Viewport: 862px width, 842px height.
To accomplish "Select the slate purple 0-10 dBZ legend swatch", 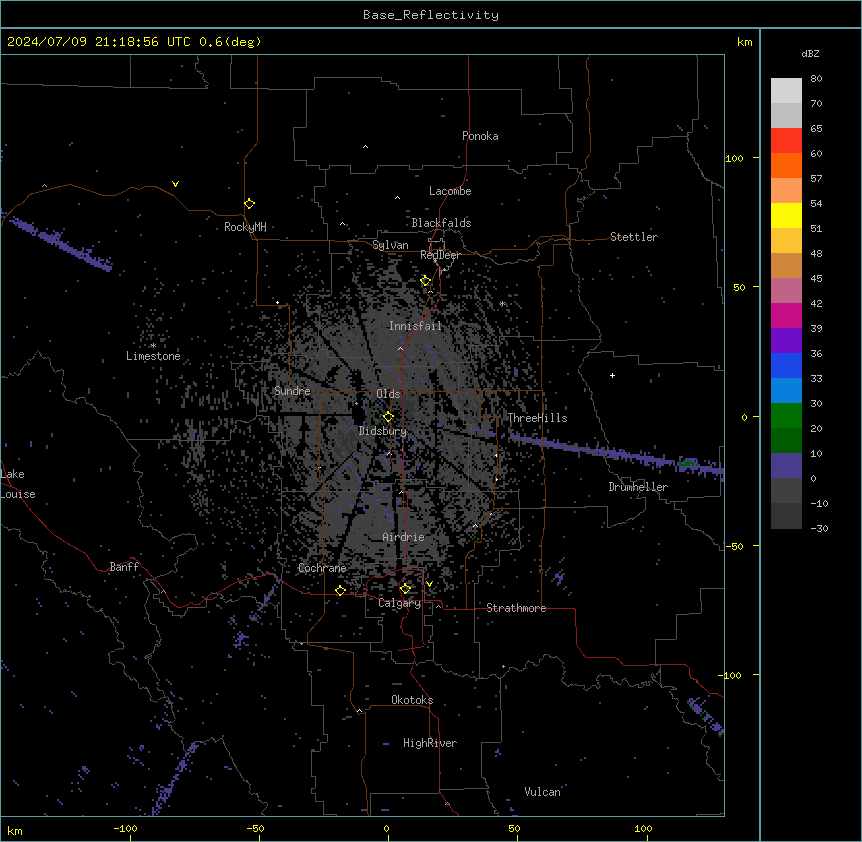I will 786,466.
